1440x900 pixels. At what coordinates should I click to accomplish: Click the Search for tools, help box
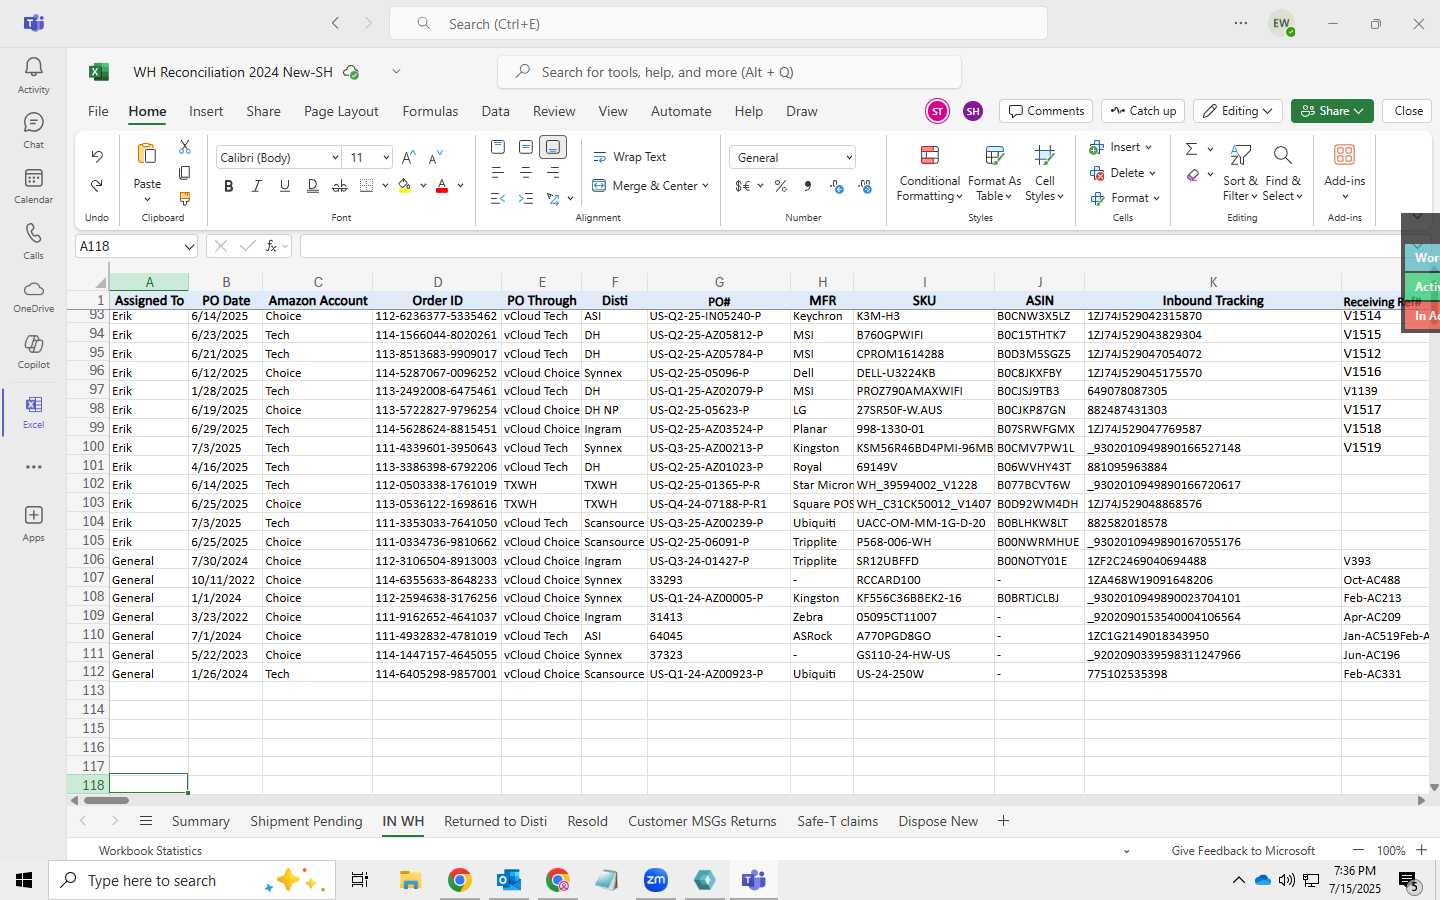(x=729, y=72)
